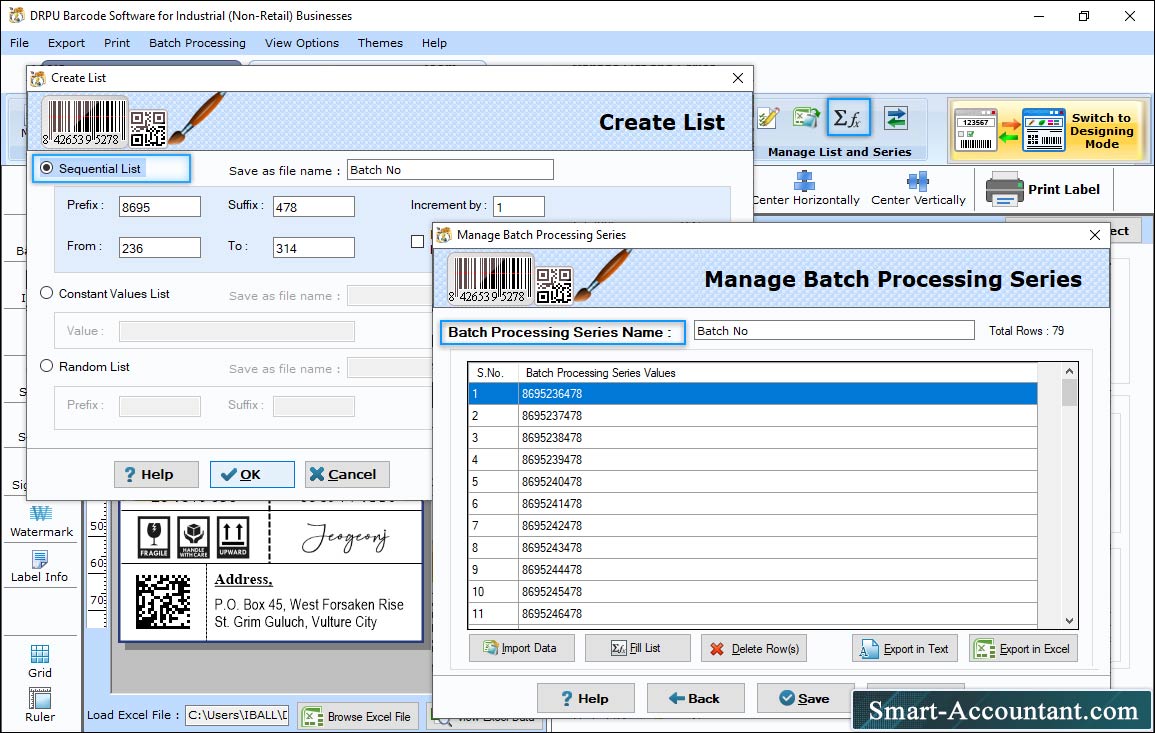Open the Themes menu
The image size is (1155, 733).
pos(380,43)
